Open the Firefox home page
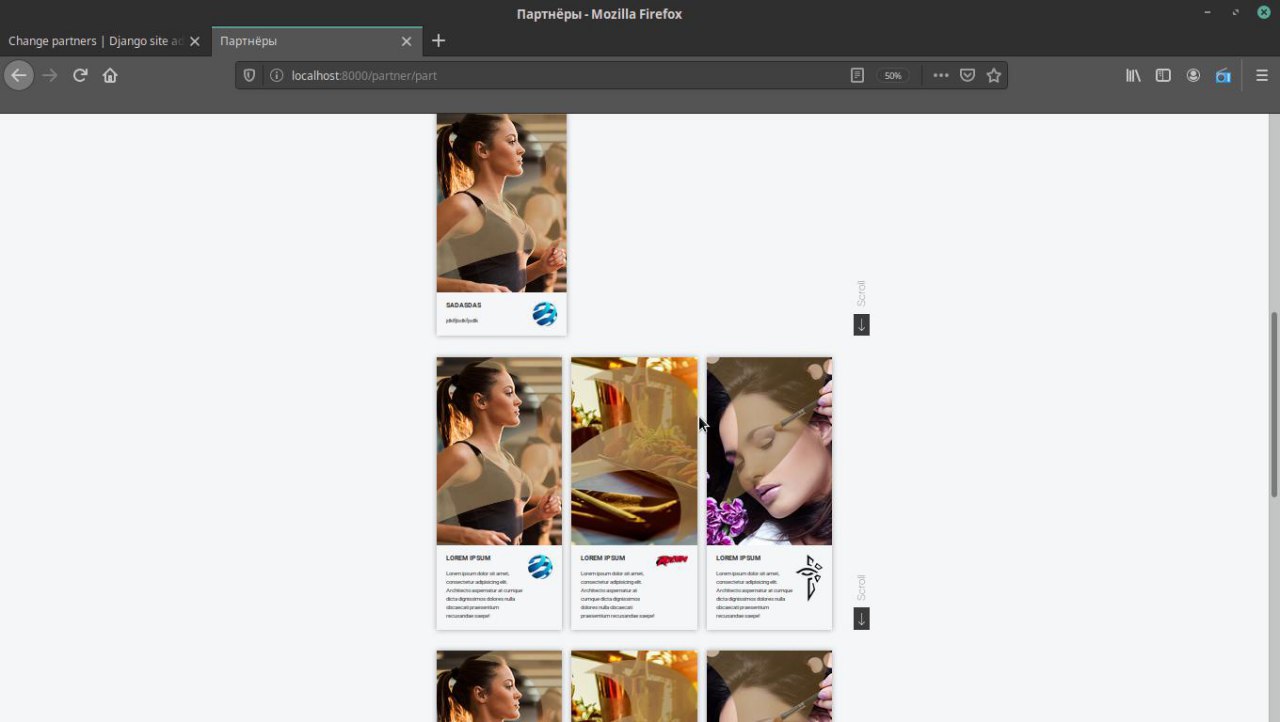This screenshot has width=1280, height=722. pyautogui.click(x=110, y=75)
